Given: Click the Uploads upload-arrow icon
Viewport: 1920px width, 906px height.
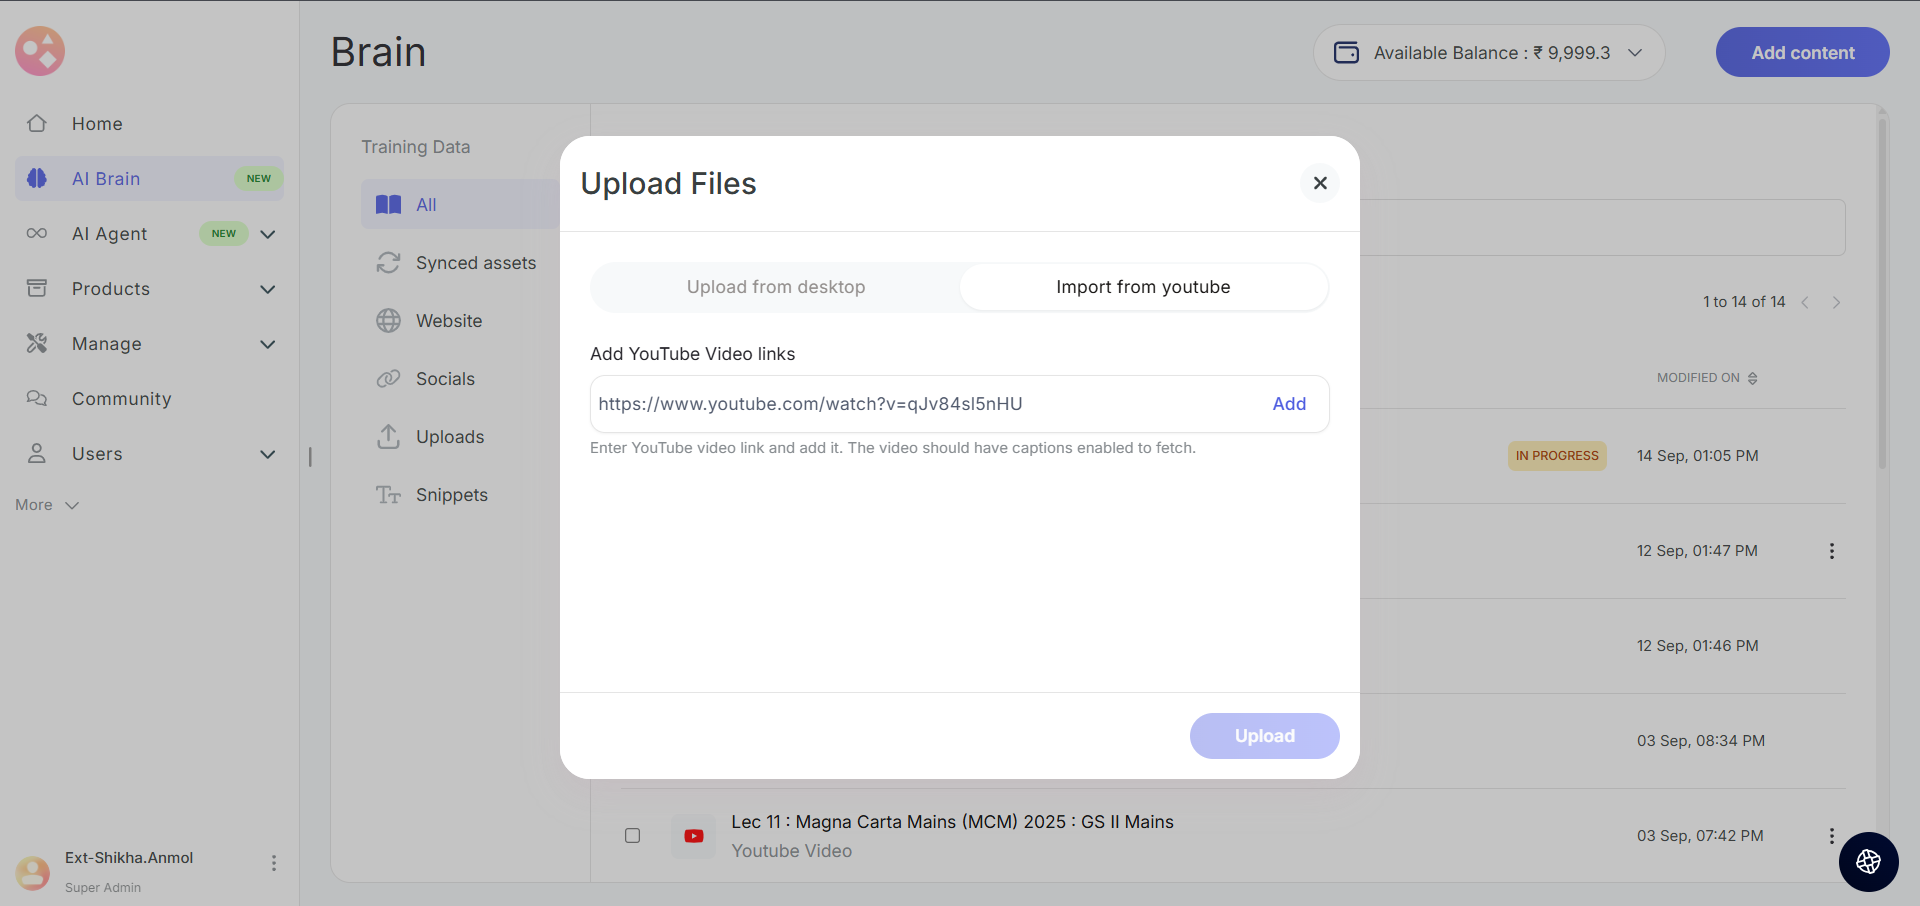Looking at the screenshot, I should point(388,436).
